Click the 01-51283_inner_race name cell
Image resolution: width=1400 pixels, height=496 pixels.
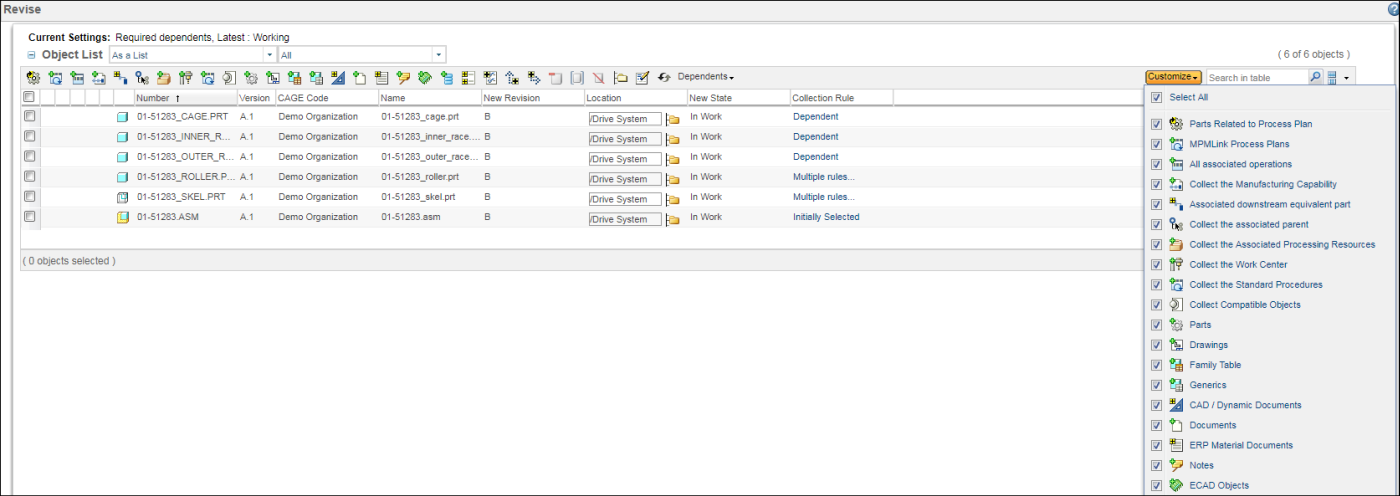click(429, 137)
